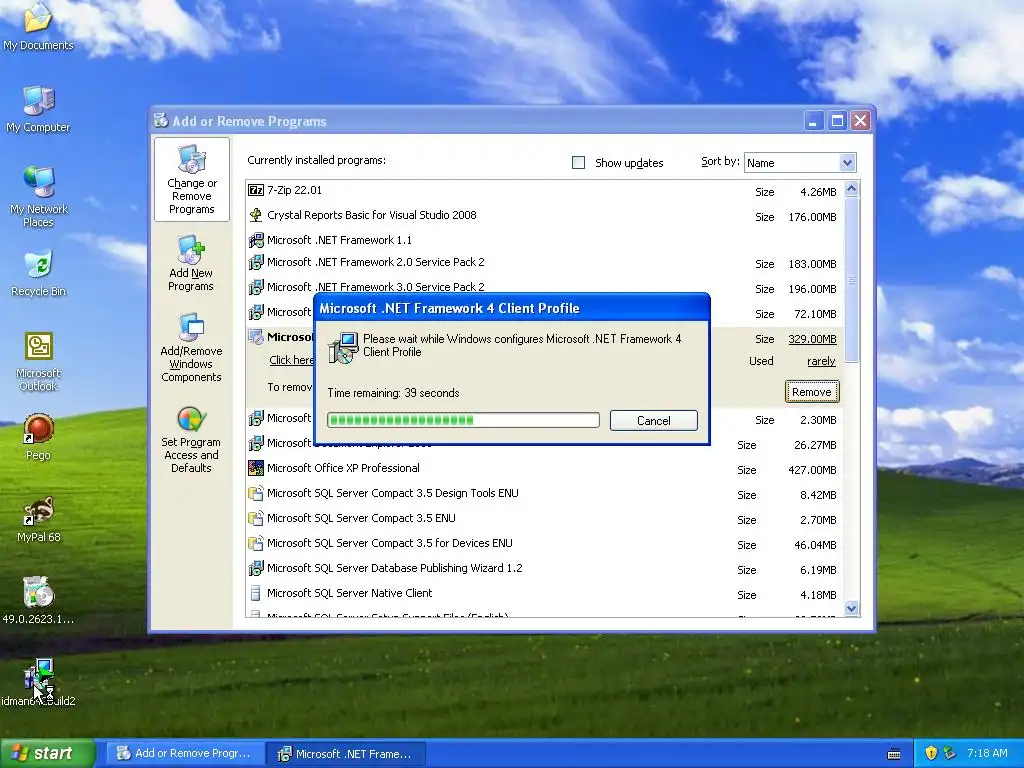This screenshot has width=1024, height=768.
Task: Enable the Show updates checkbox
Action: [579, 163]
